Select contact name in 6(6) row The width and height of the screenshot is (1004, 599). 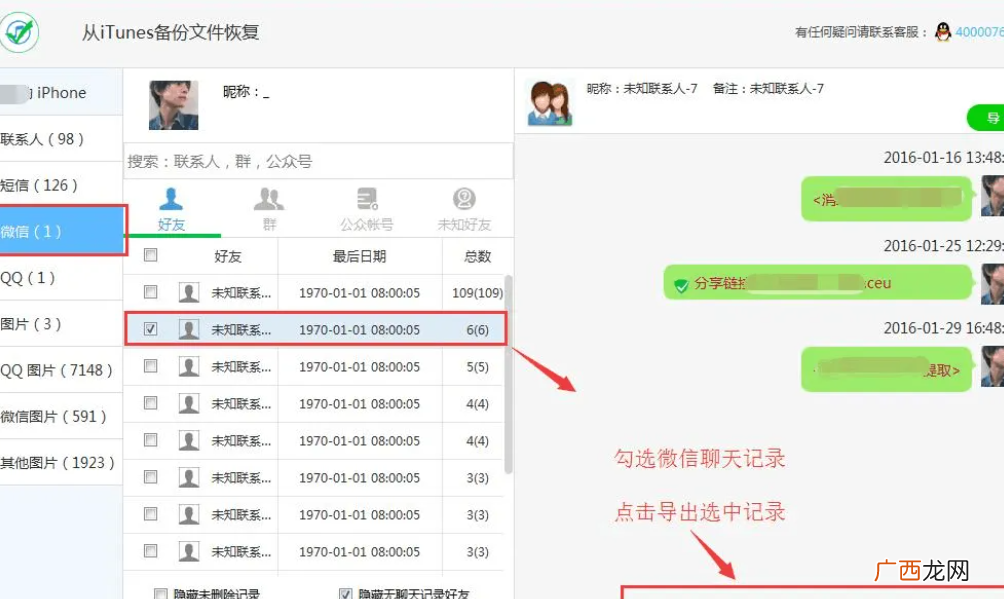[x=241, y=330]
